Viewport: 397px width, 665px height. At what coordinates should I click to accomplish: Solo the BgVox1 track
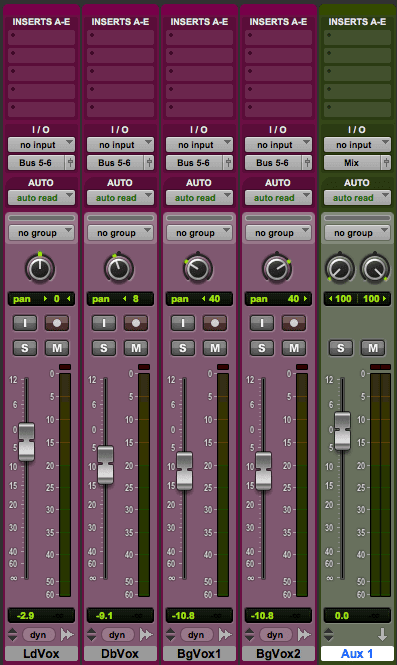pos(183,348)
